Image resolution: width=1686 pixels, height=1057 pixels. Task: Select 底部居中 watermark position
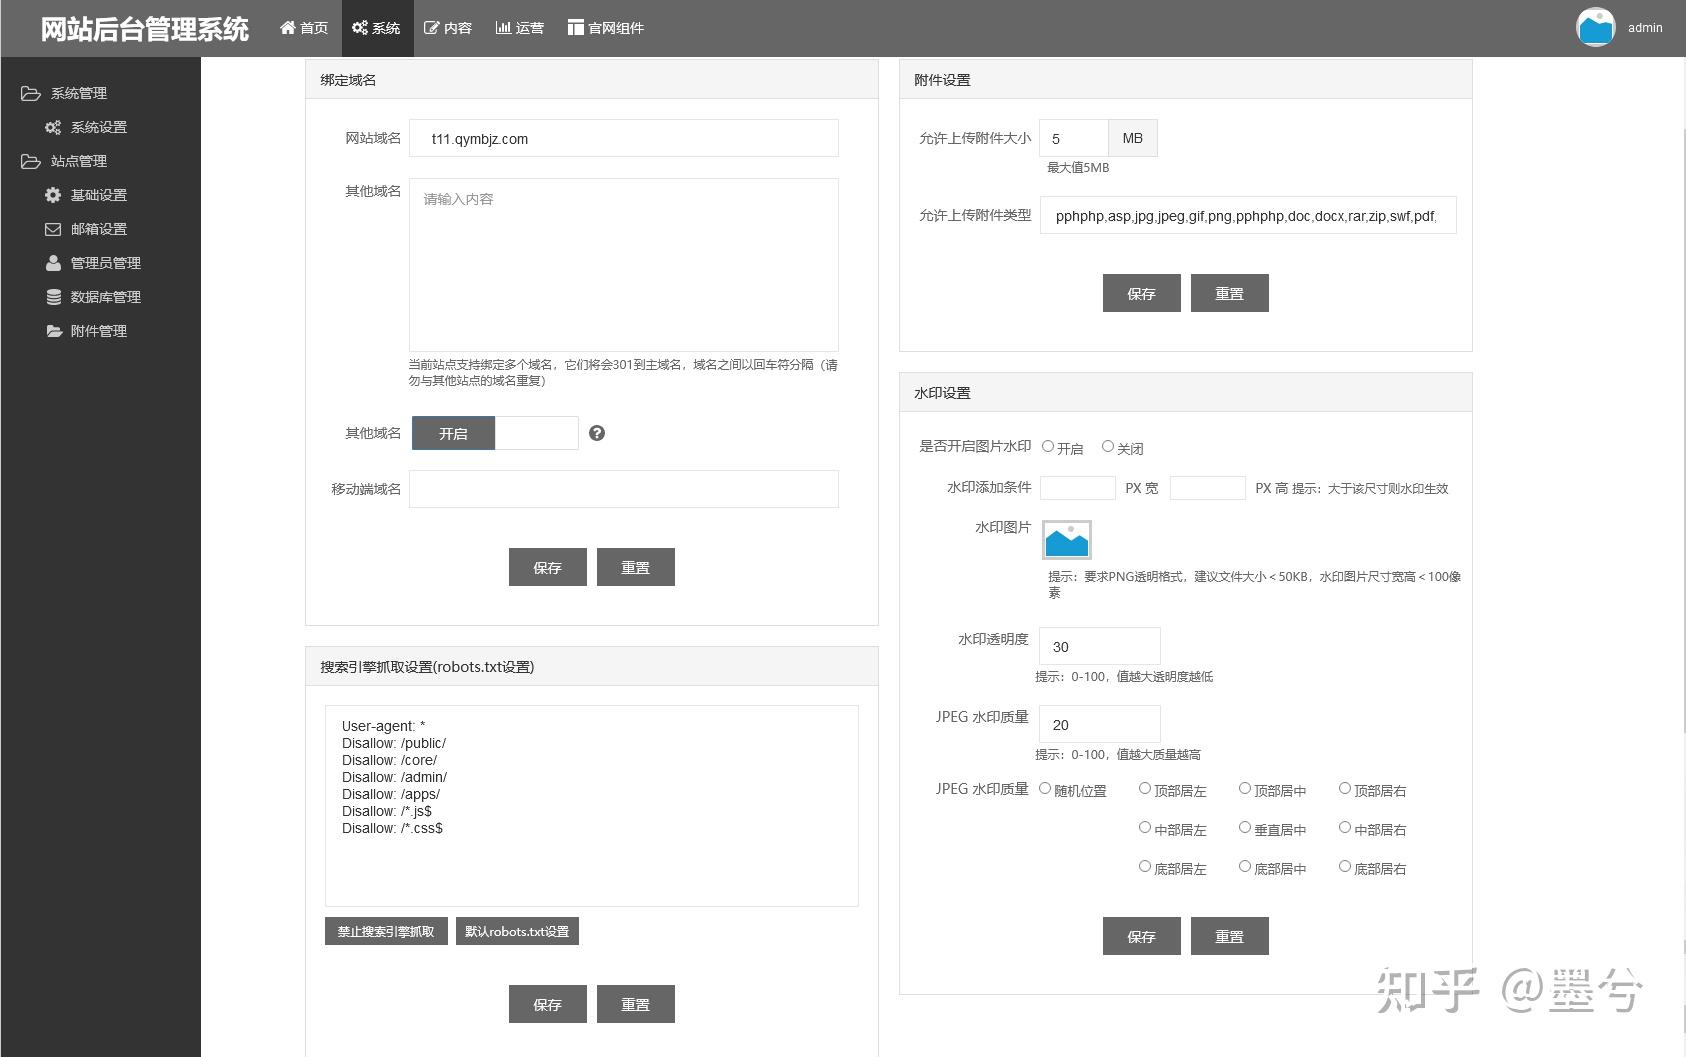(1245, 867)
